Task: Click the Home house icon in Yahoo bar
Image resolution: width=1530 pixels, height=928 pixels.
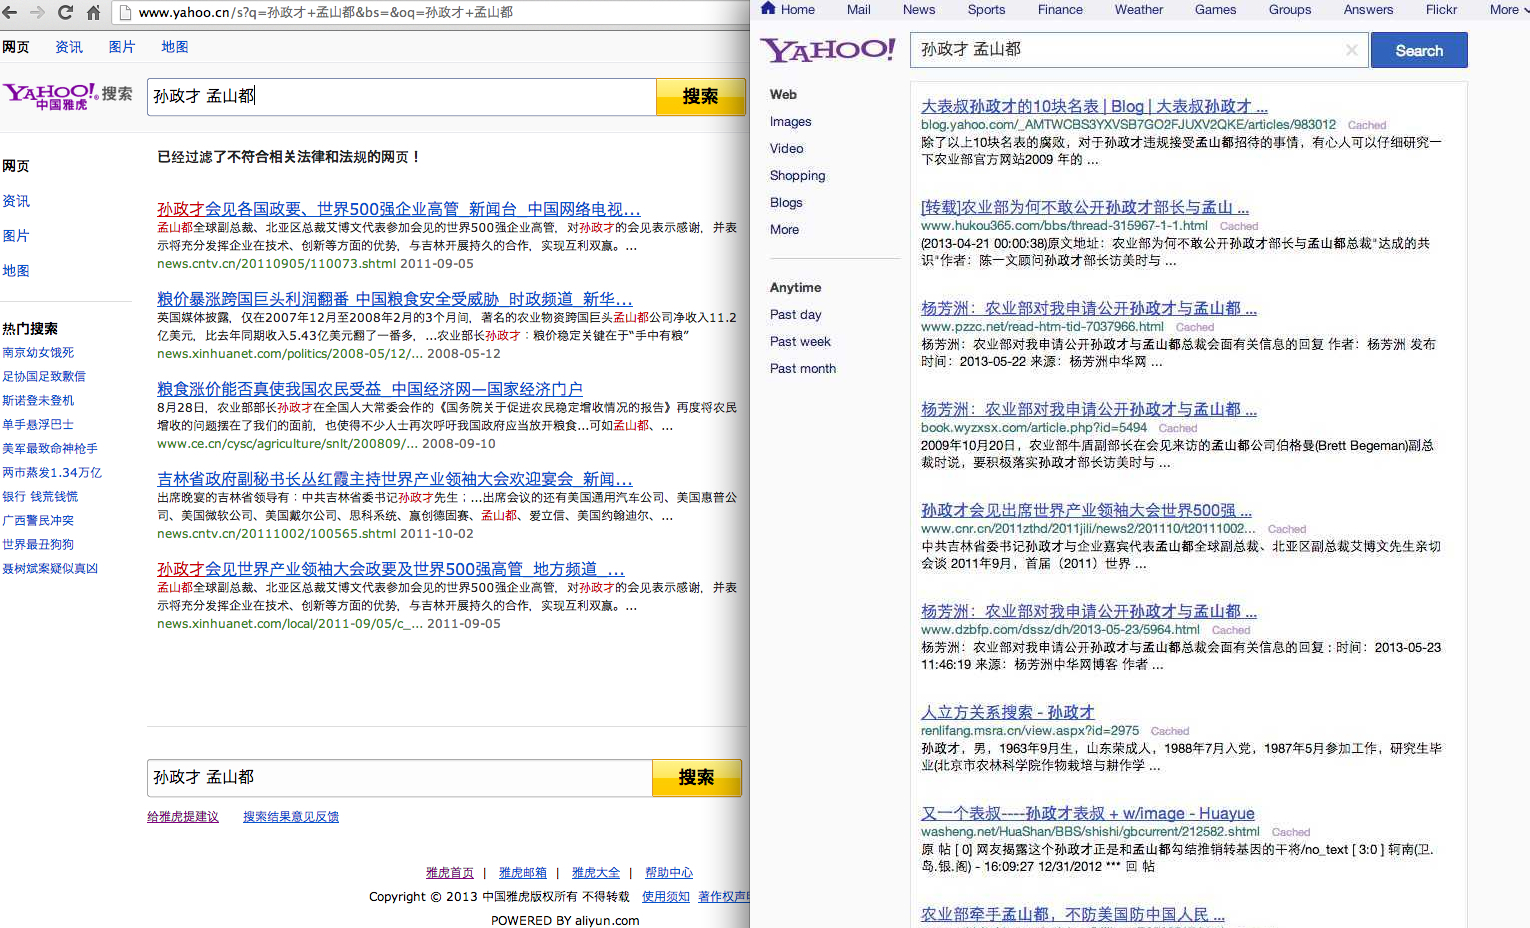Action: 768,8
